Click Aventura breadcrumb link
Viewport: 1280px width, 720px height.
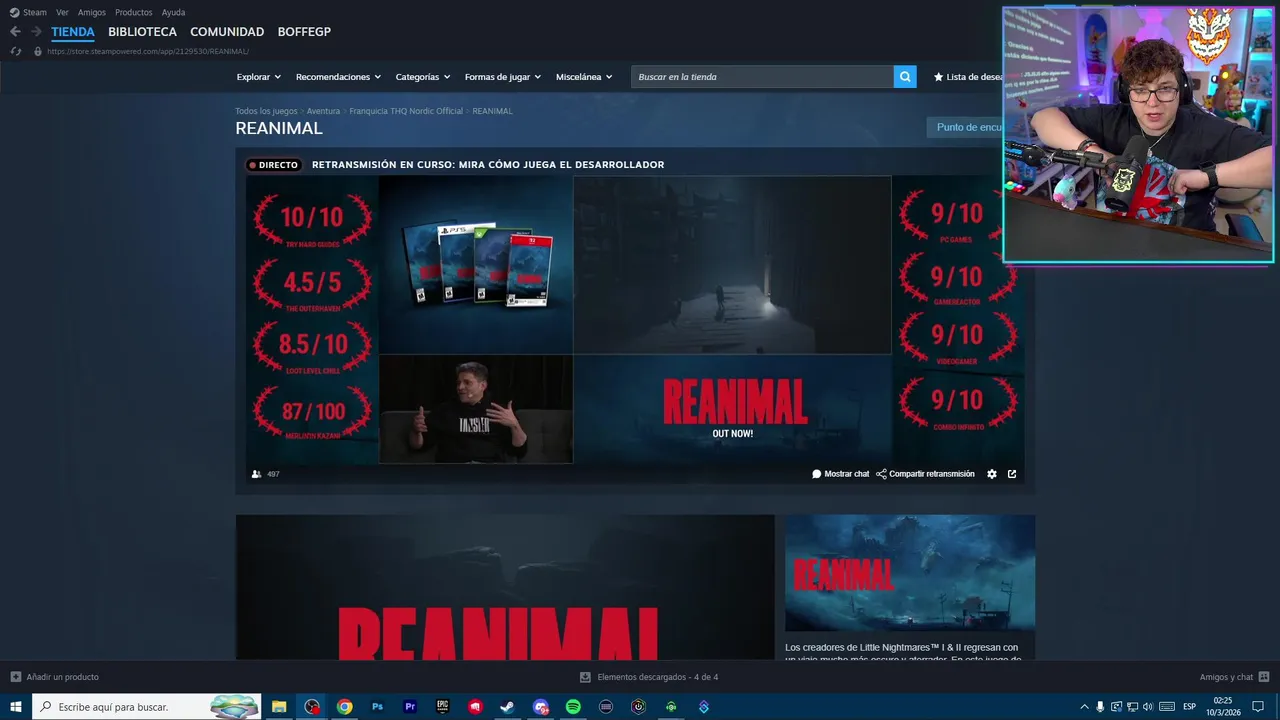pos(323,111)
